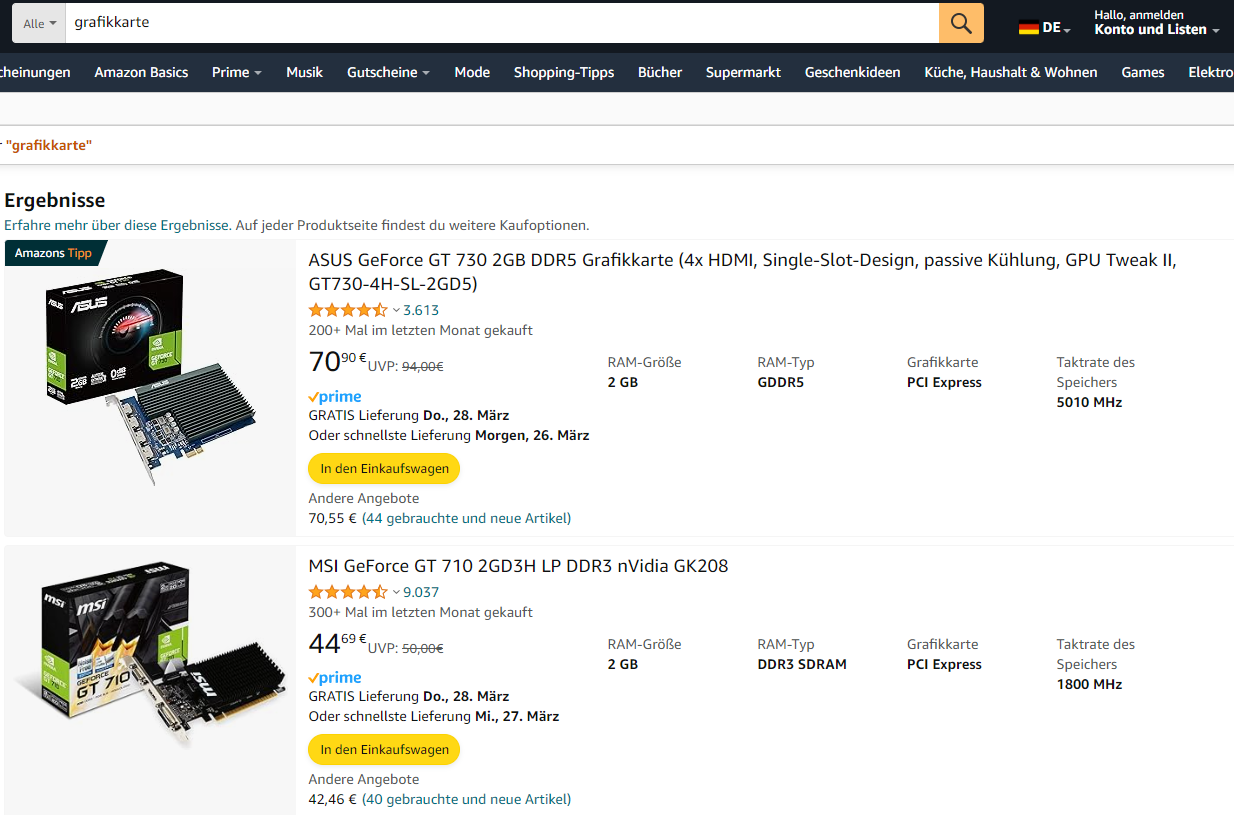The width and height of the screenshot is (1234, 815).
Task: Select the 'UVP: 50,00€' list price text
Action: tap(406, 648)
